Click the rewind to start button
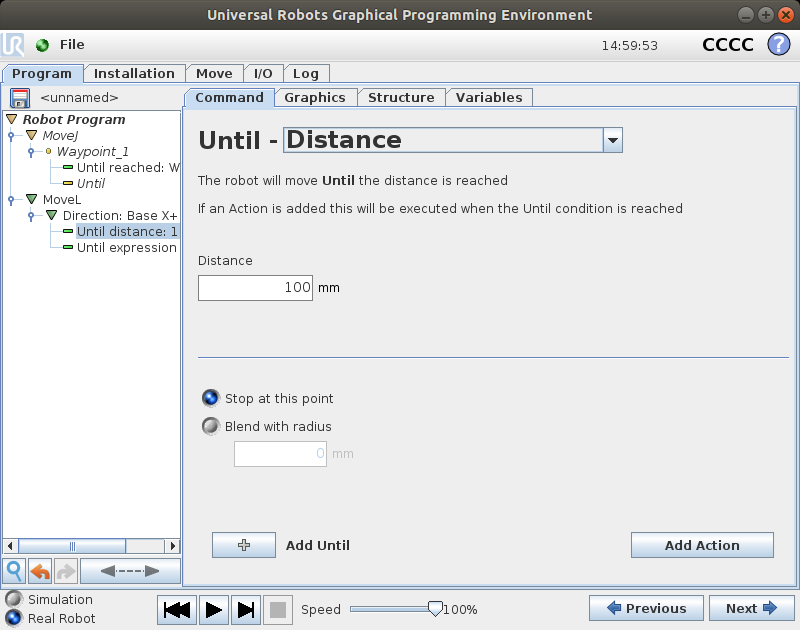800x630 pixels. (177, 609)
